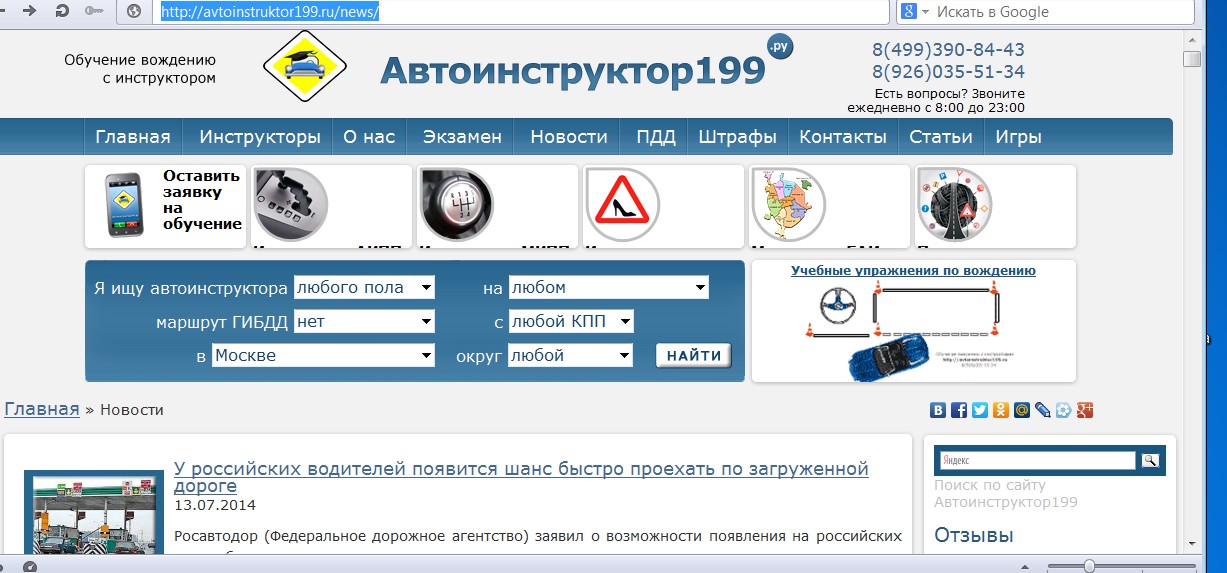Open the ПДД menu item

(656, 137)
